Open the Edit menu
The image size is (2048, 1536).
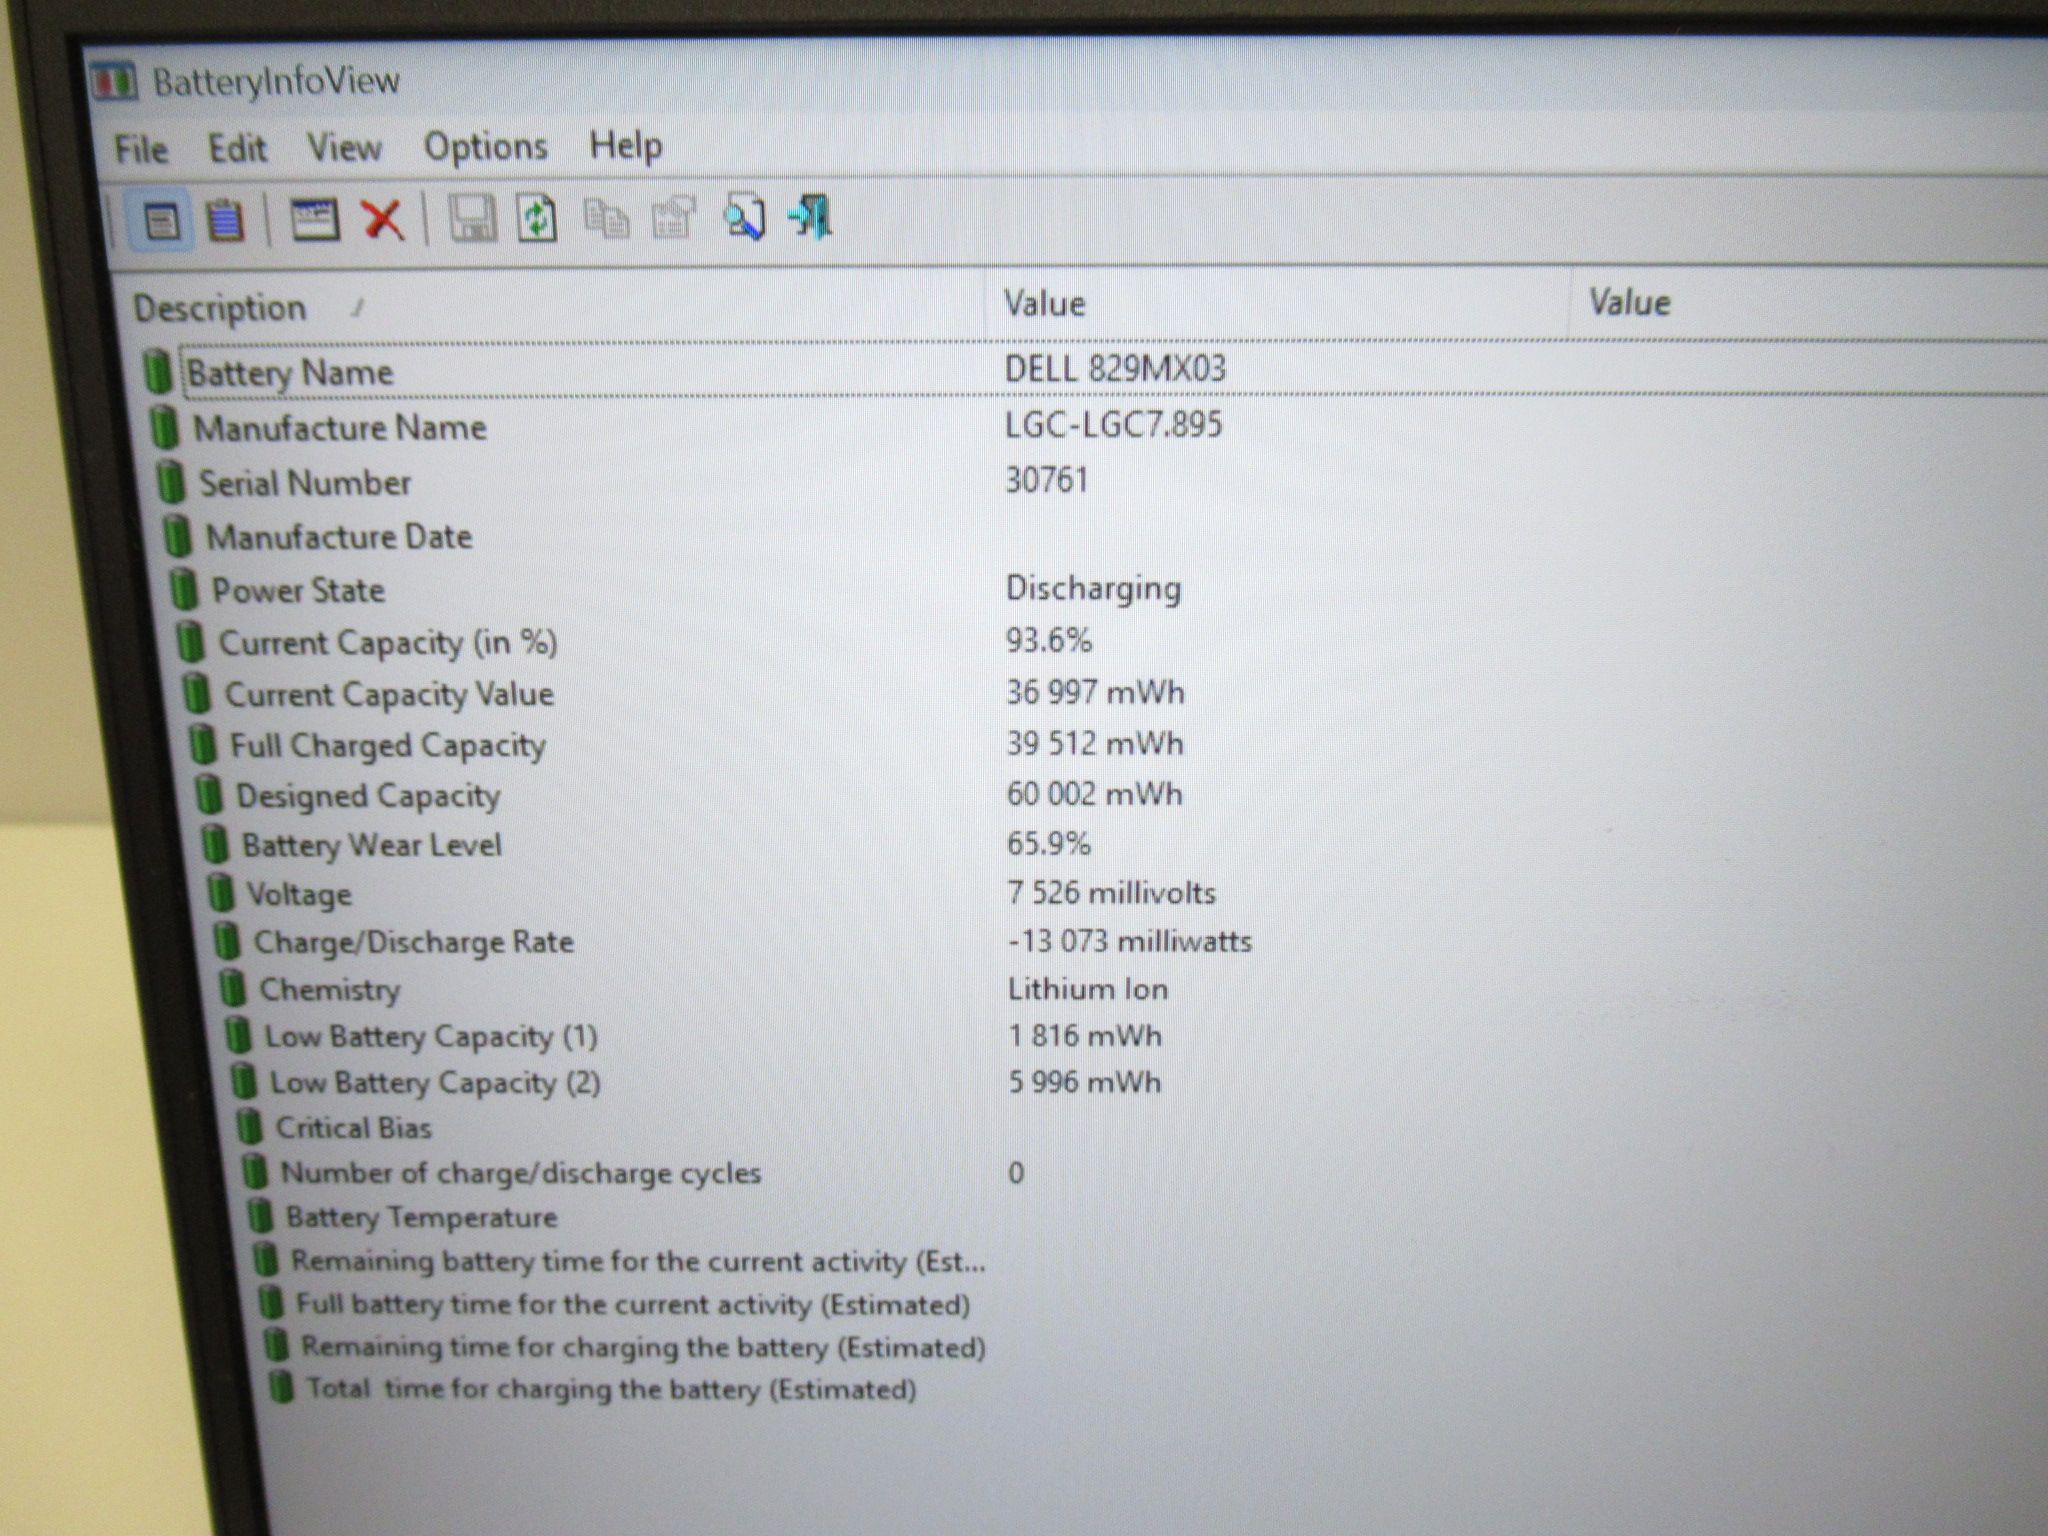click(237, 149)
